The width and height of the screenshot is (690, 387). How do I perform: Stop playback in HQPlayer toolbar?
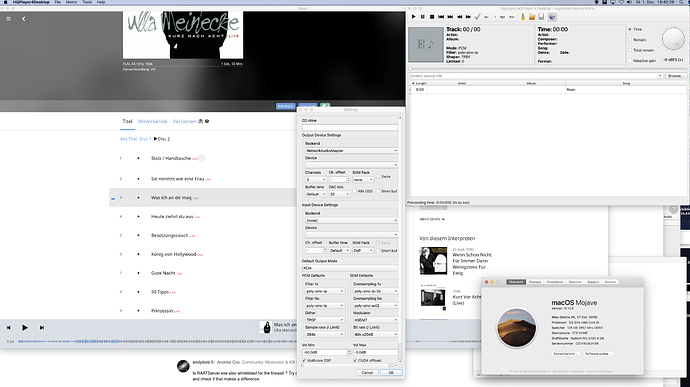pos(432,17)
